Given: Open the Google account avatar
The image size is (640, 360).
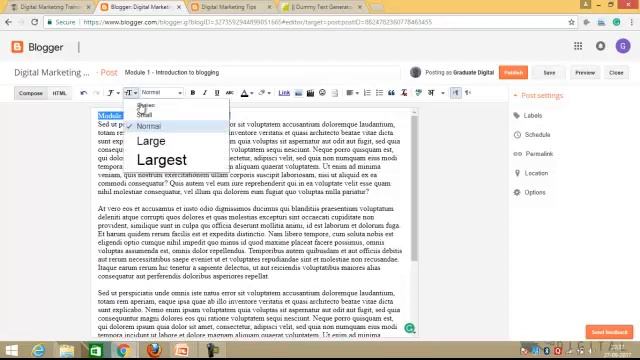Looking at the screenshot, I should coord(623,46).
